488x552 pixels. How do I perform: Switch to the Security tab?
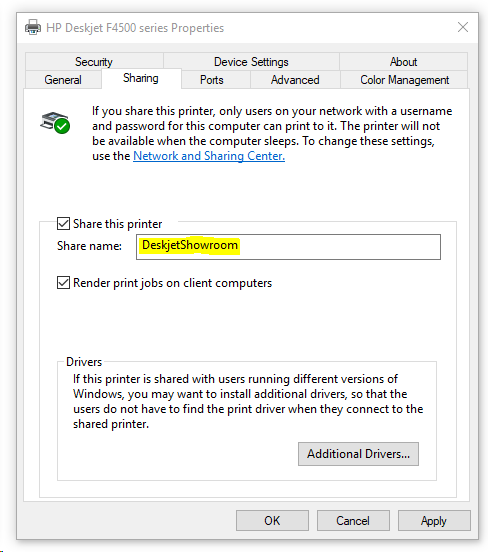pos(94,62)
